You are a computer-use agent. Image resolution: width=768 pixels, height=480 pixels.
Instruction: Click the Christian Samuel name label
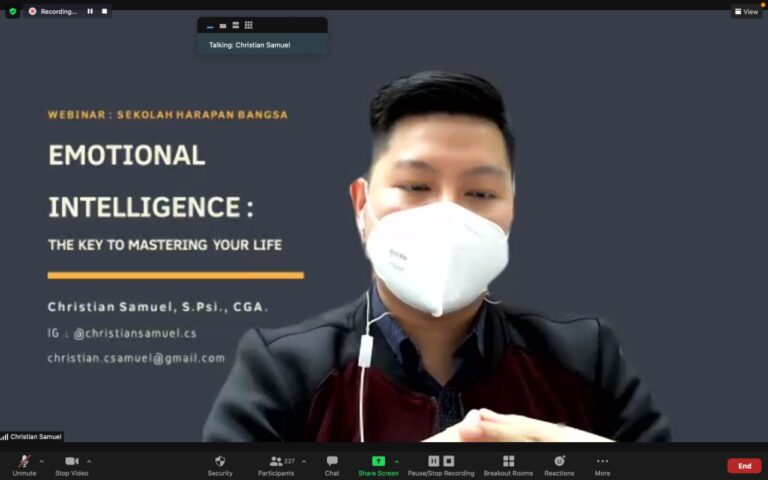point(35,436)
